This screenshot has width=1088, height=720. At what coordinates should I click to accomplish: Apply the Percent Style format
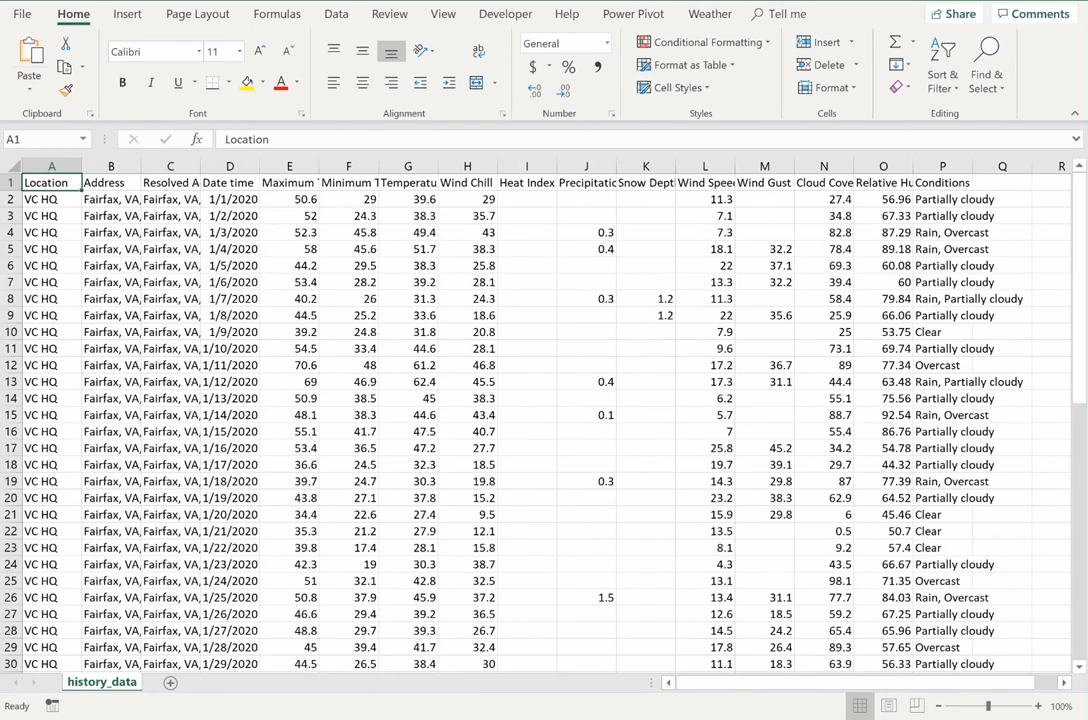tap(568, 67)
